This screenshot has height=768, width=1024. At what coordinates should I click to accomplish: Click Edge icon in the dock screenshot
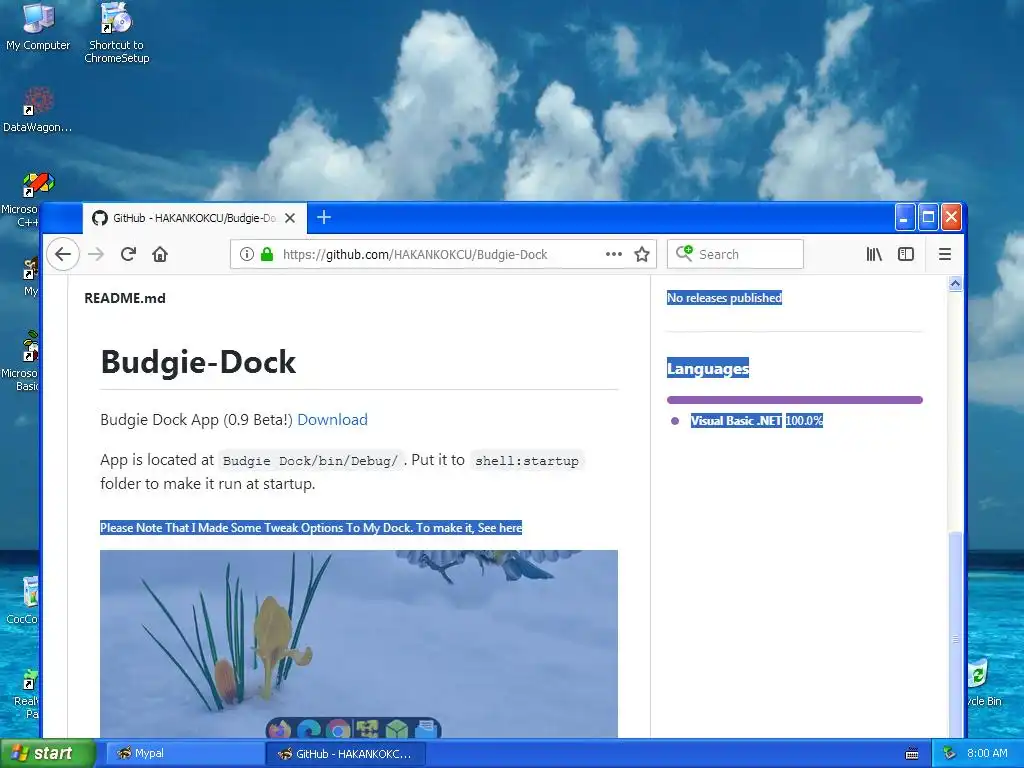(308, 728)
